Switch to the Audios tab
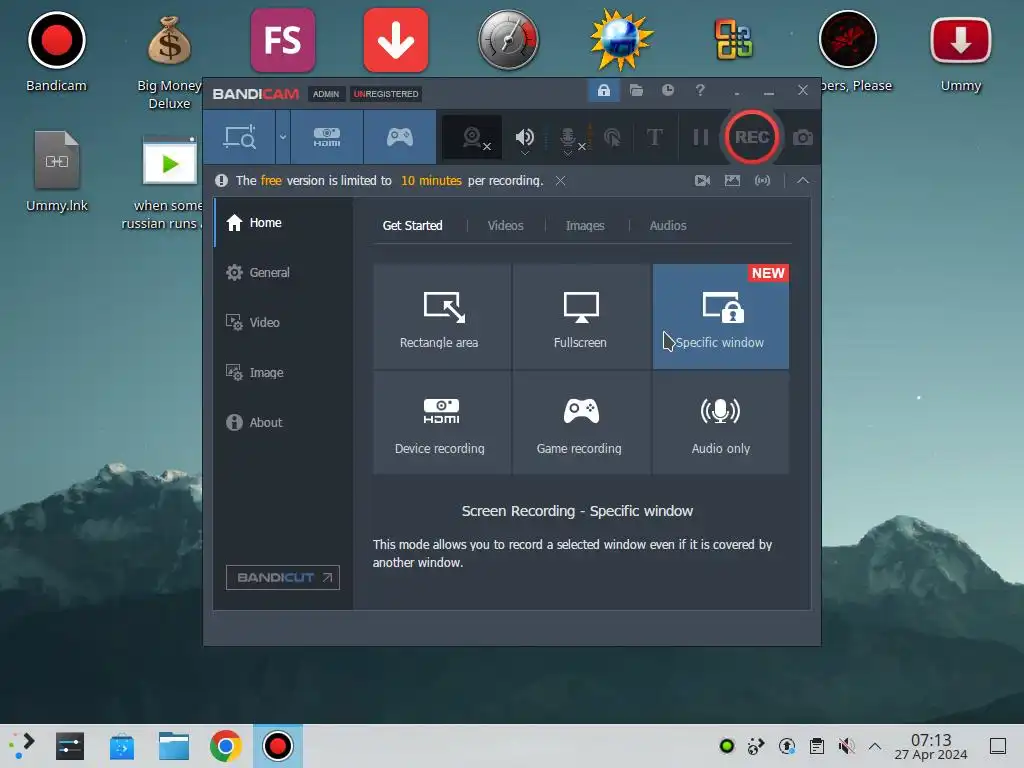The height and width of the screenshot is (768, 1024). (667, 225)
